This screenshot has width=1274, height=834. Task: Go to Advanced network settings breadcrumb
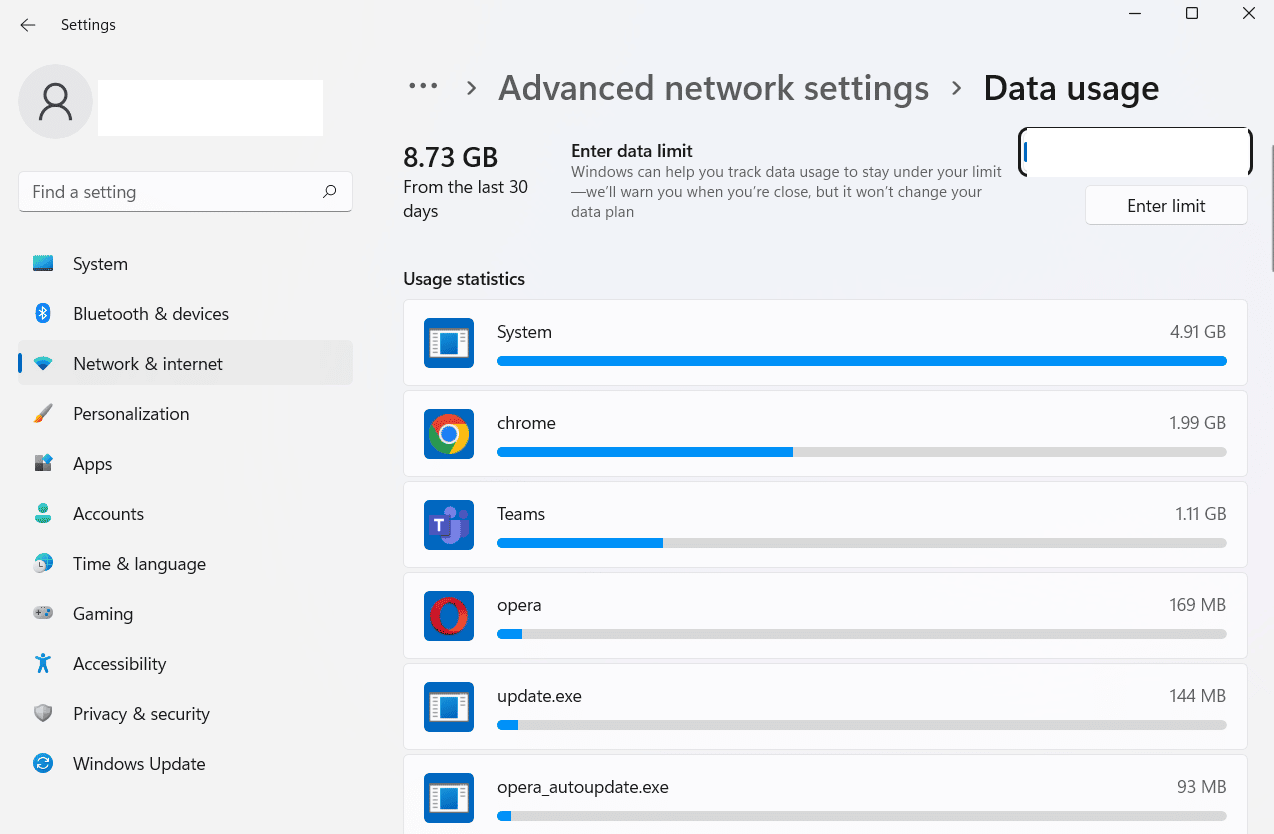click(x=714, y=88)
